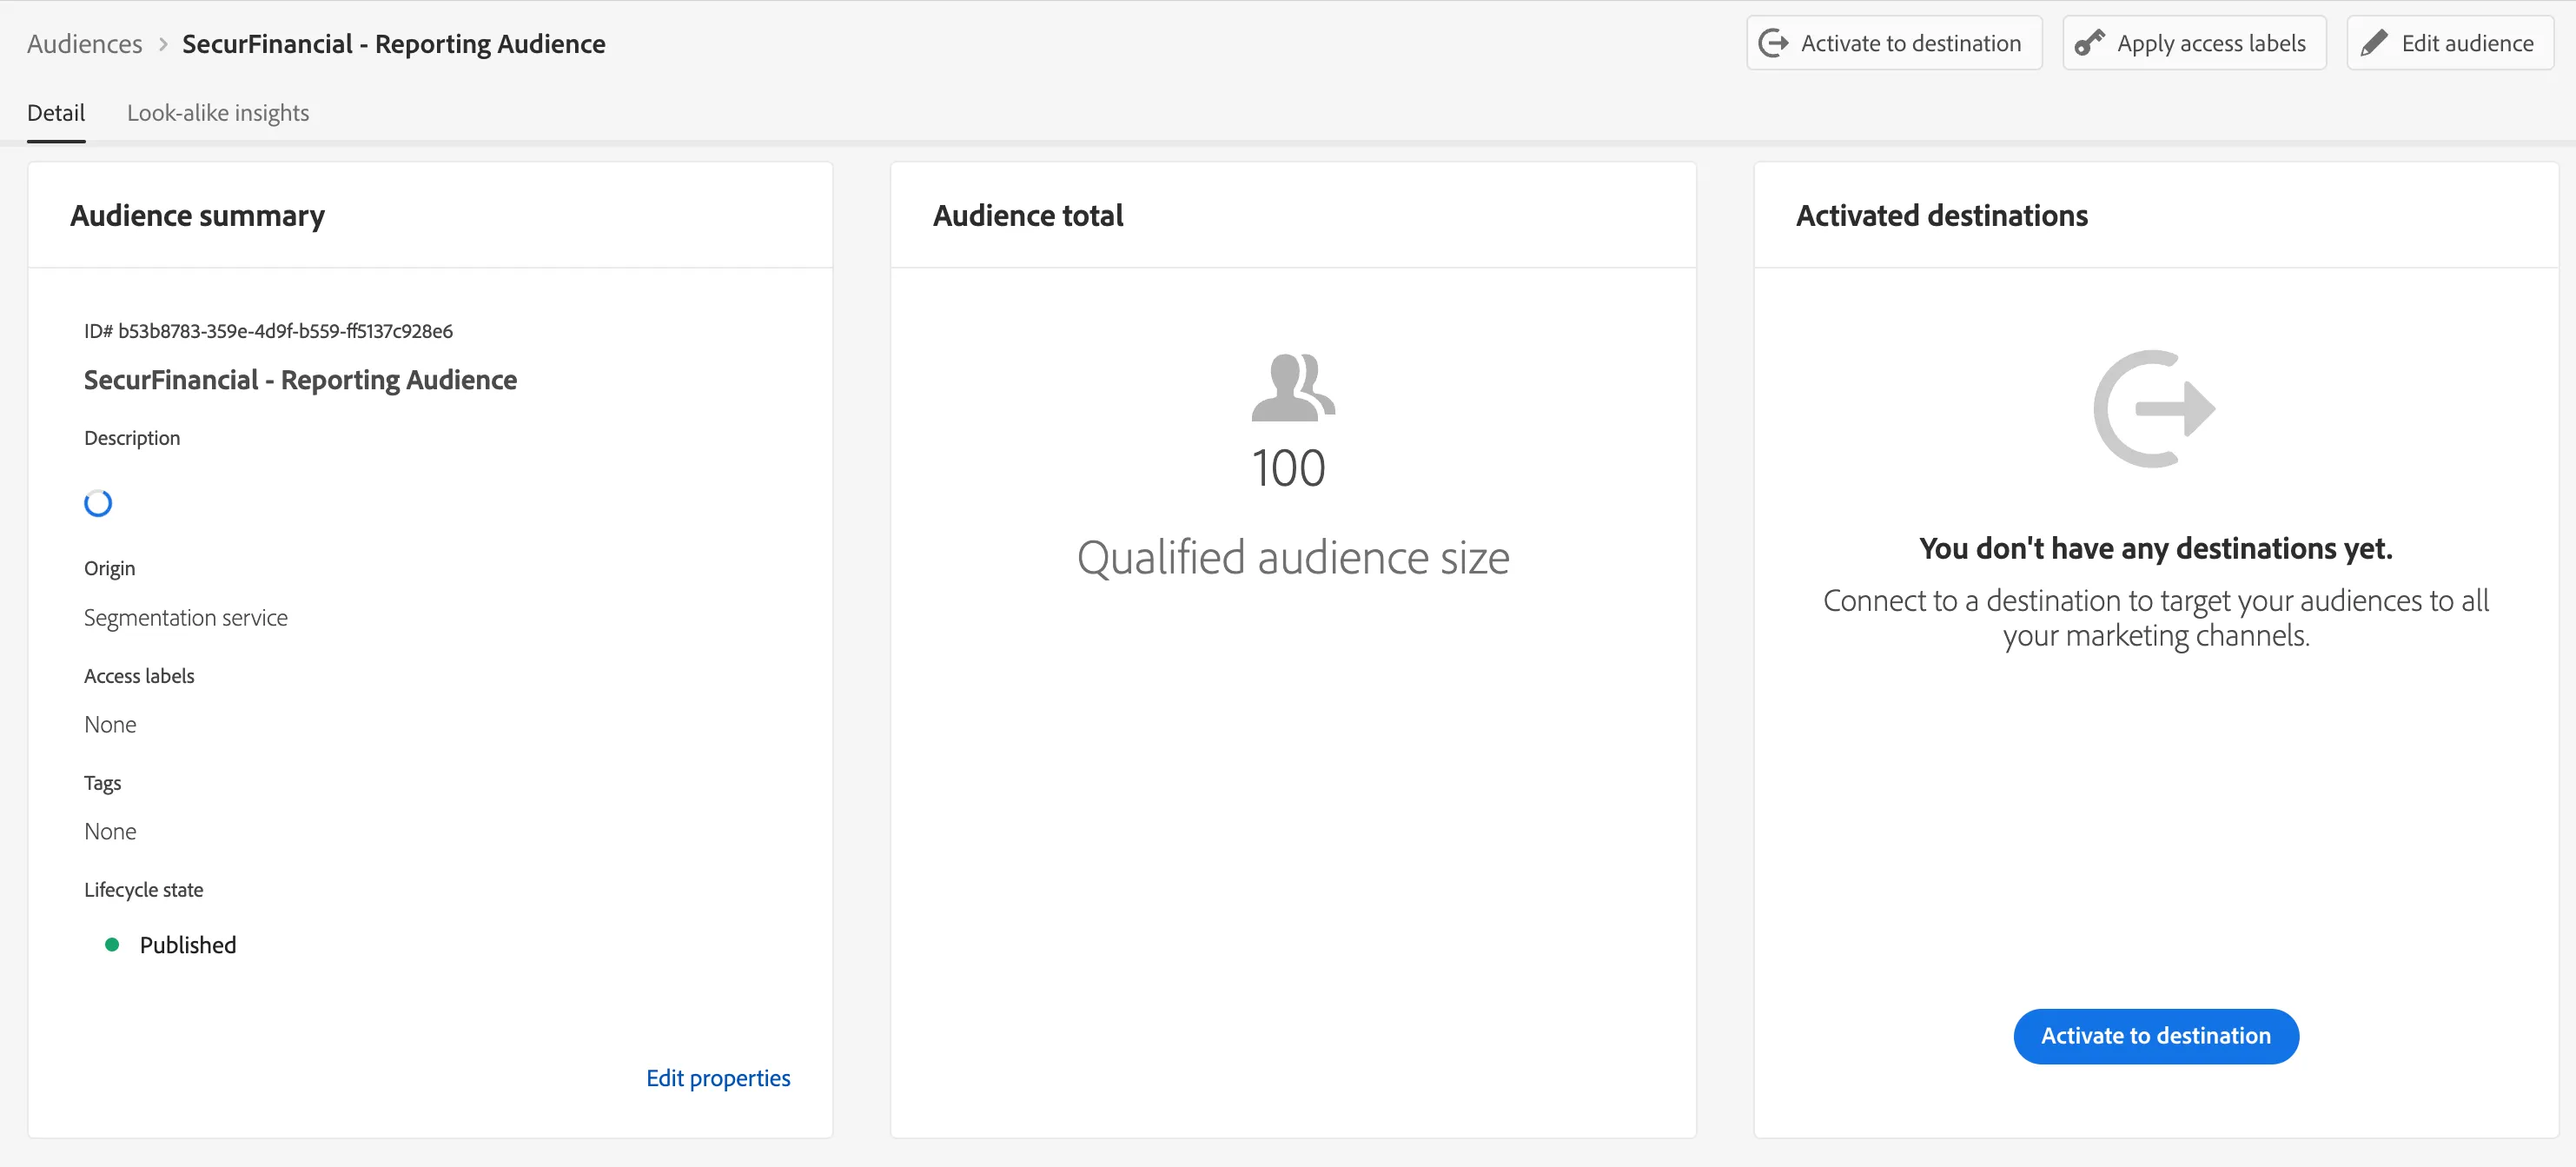Select the audience ID b53b8783-359e-4d9f-b559-ff5137c928e6
The height and width of the screenshot is (1167, 2576).
click(x=285, y=331)
